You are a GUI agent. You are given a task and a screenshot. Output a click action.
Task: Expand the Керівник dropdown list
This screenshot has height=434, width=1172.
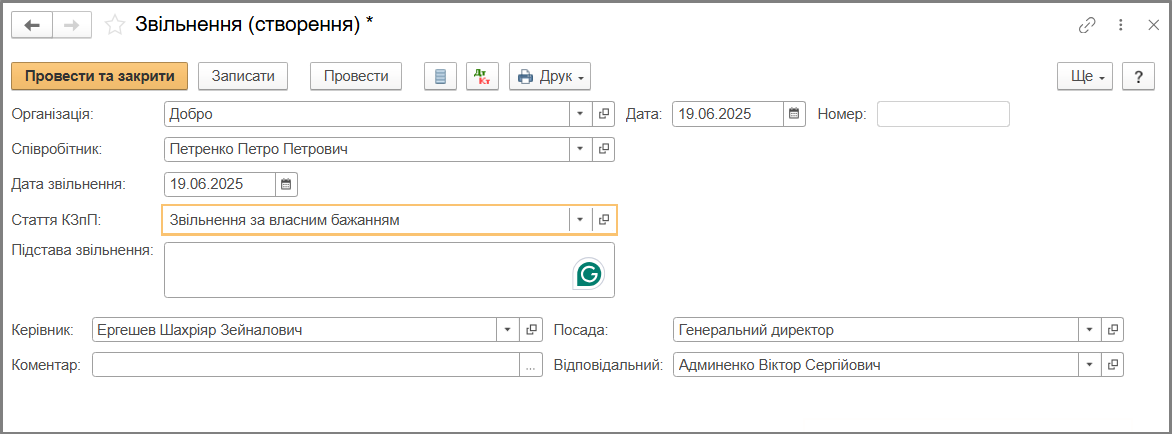pyautogui.click(x=508, y=329)
